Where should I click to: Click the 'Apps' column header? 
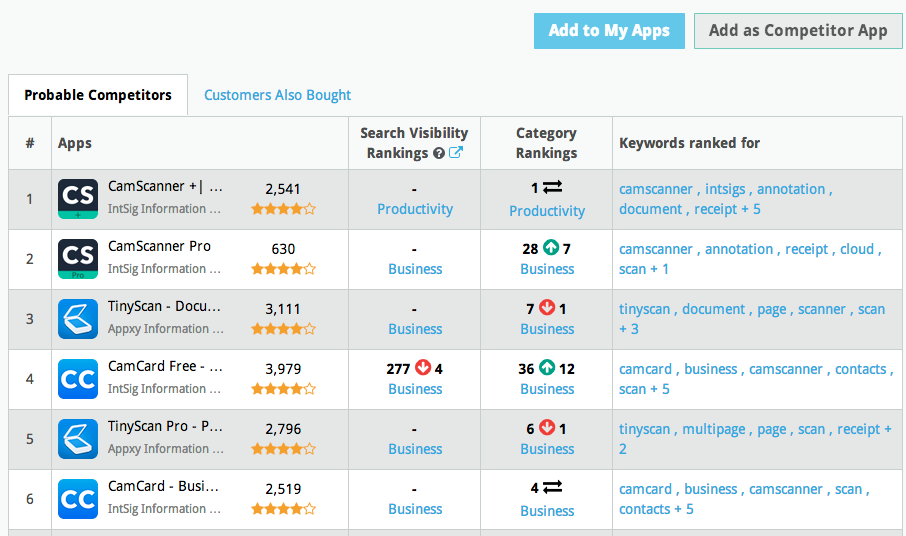tap(75, 144)
